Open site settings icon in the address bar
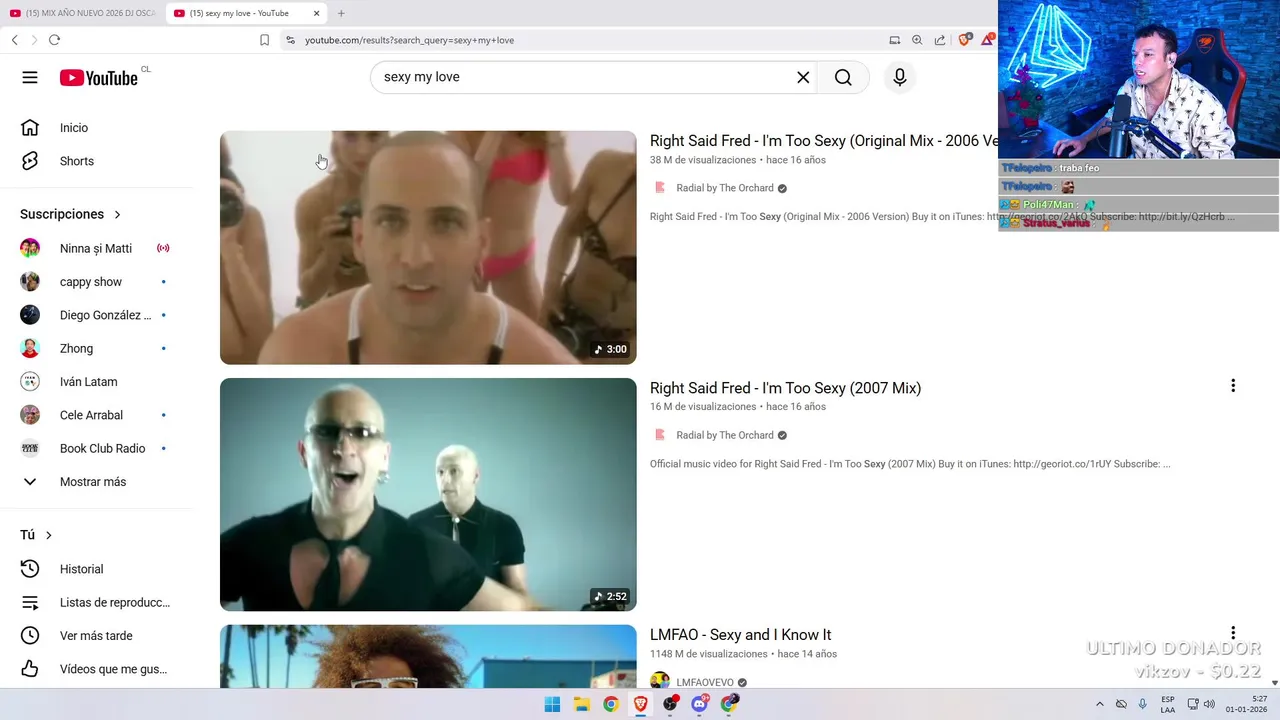 (290, 40)
